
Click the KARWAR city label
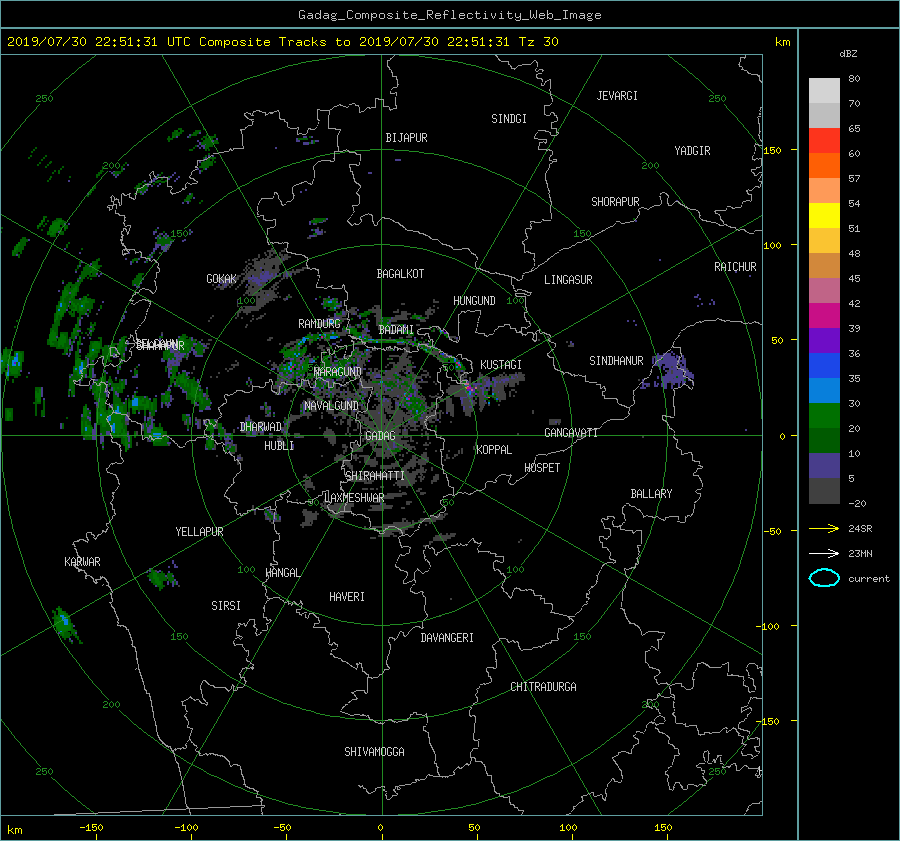82,562
